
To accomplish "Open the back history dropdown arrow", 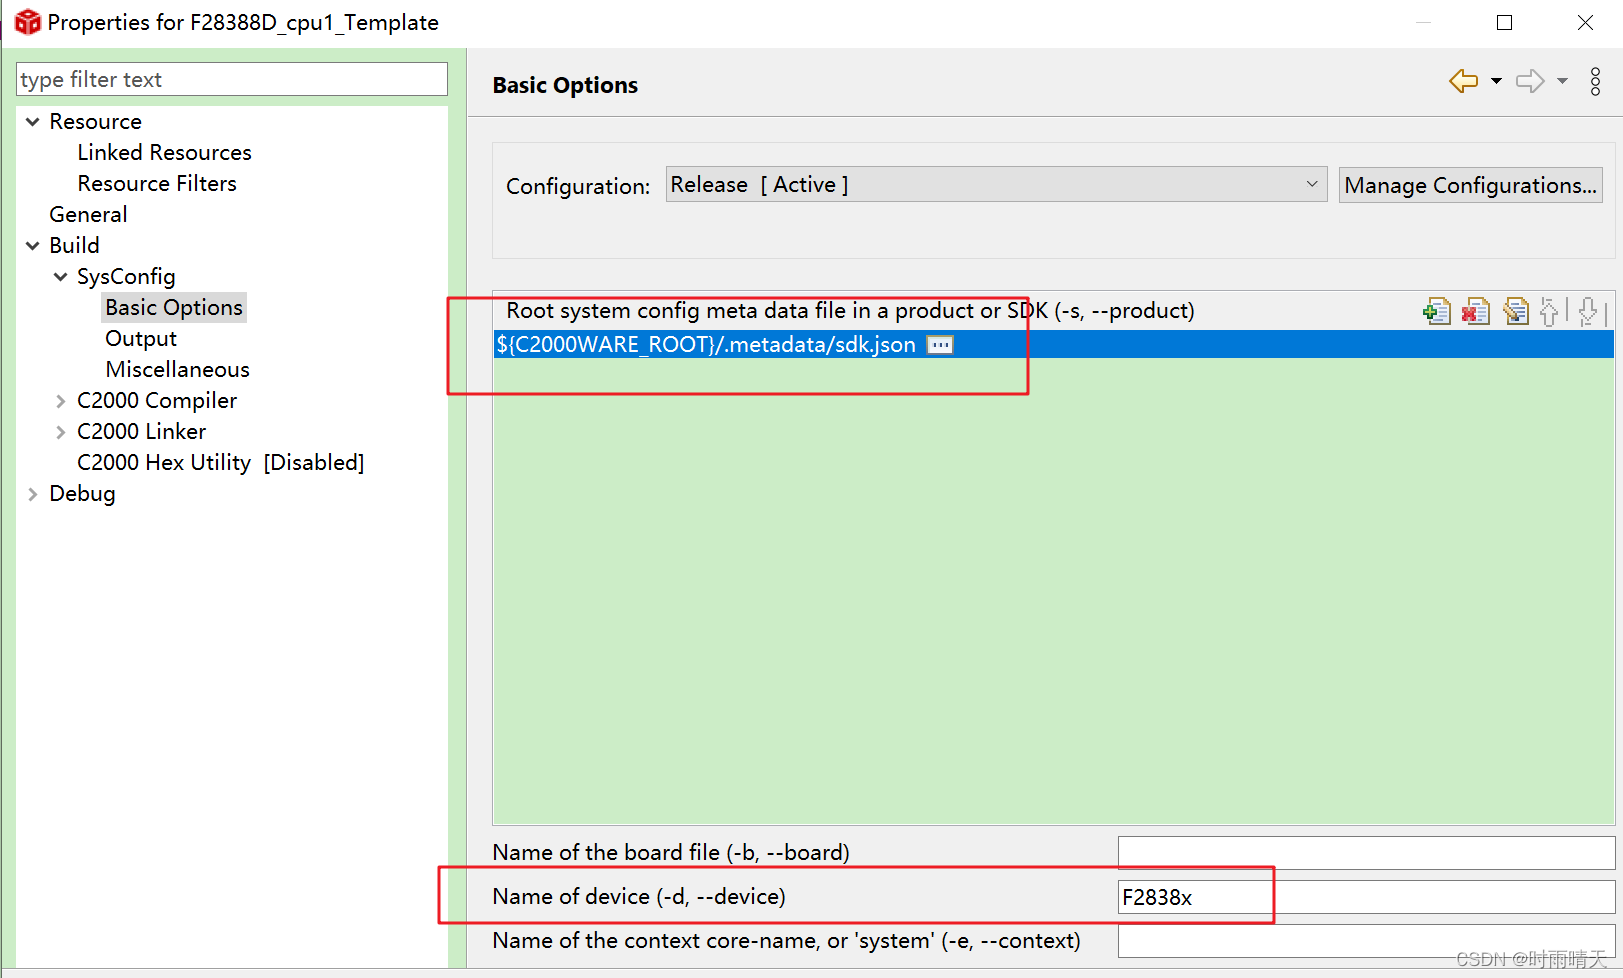I will [x=1496, y=81].
